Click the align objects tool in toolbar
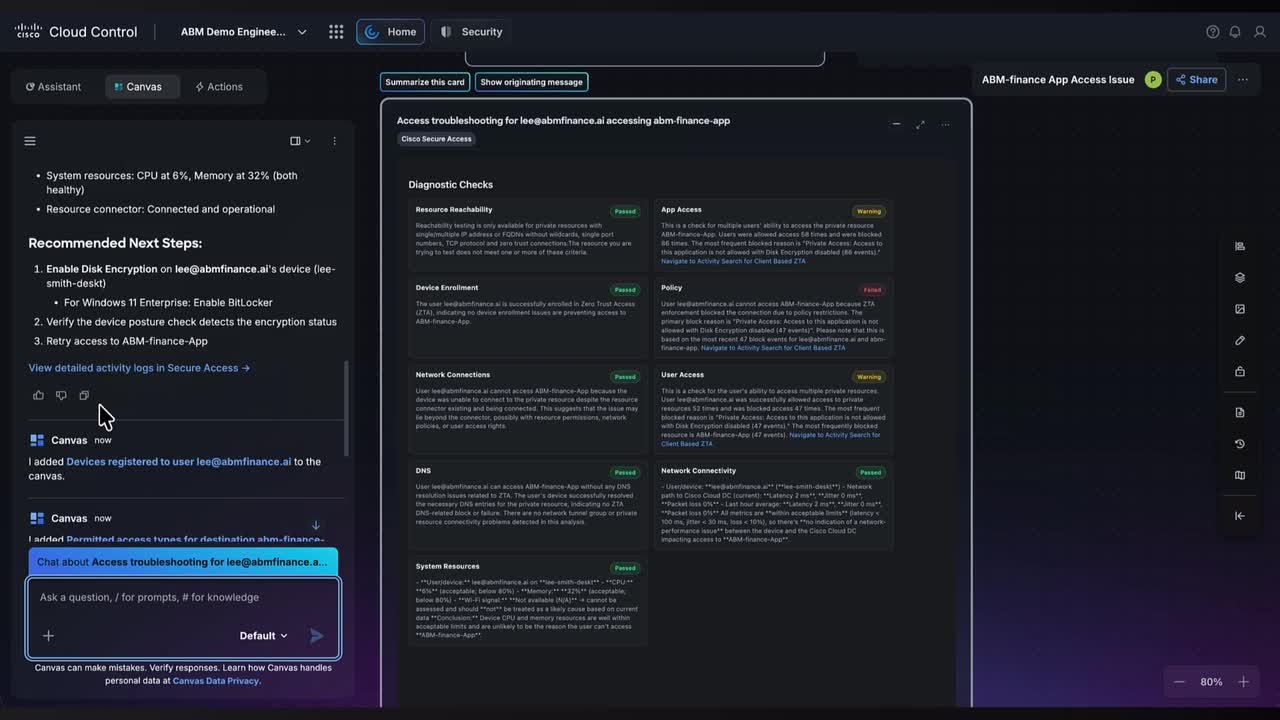Viewport: 1280px width, 720px height. [1240, 246]
